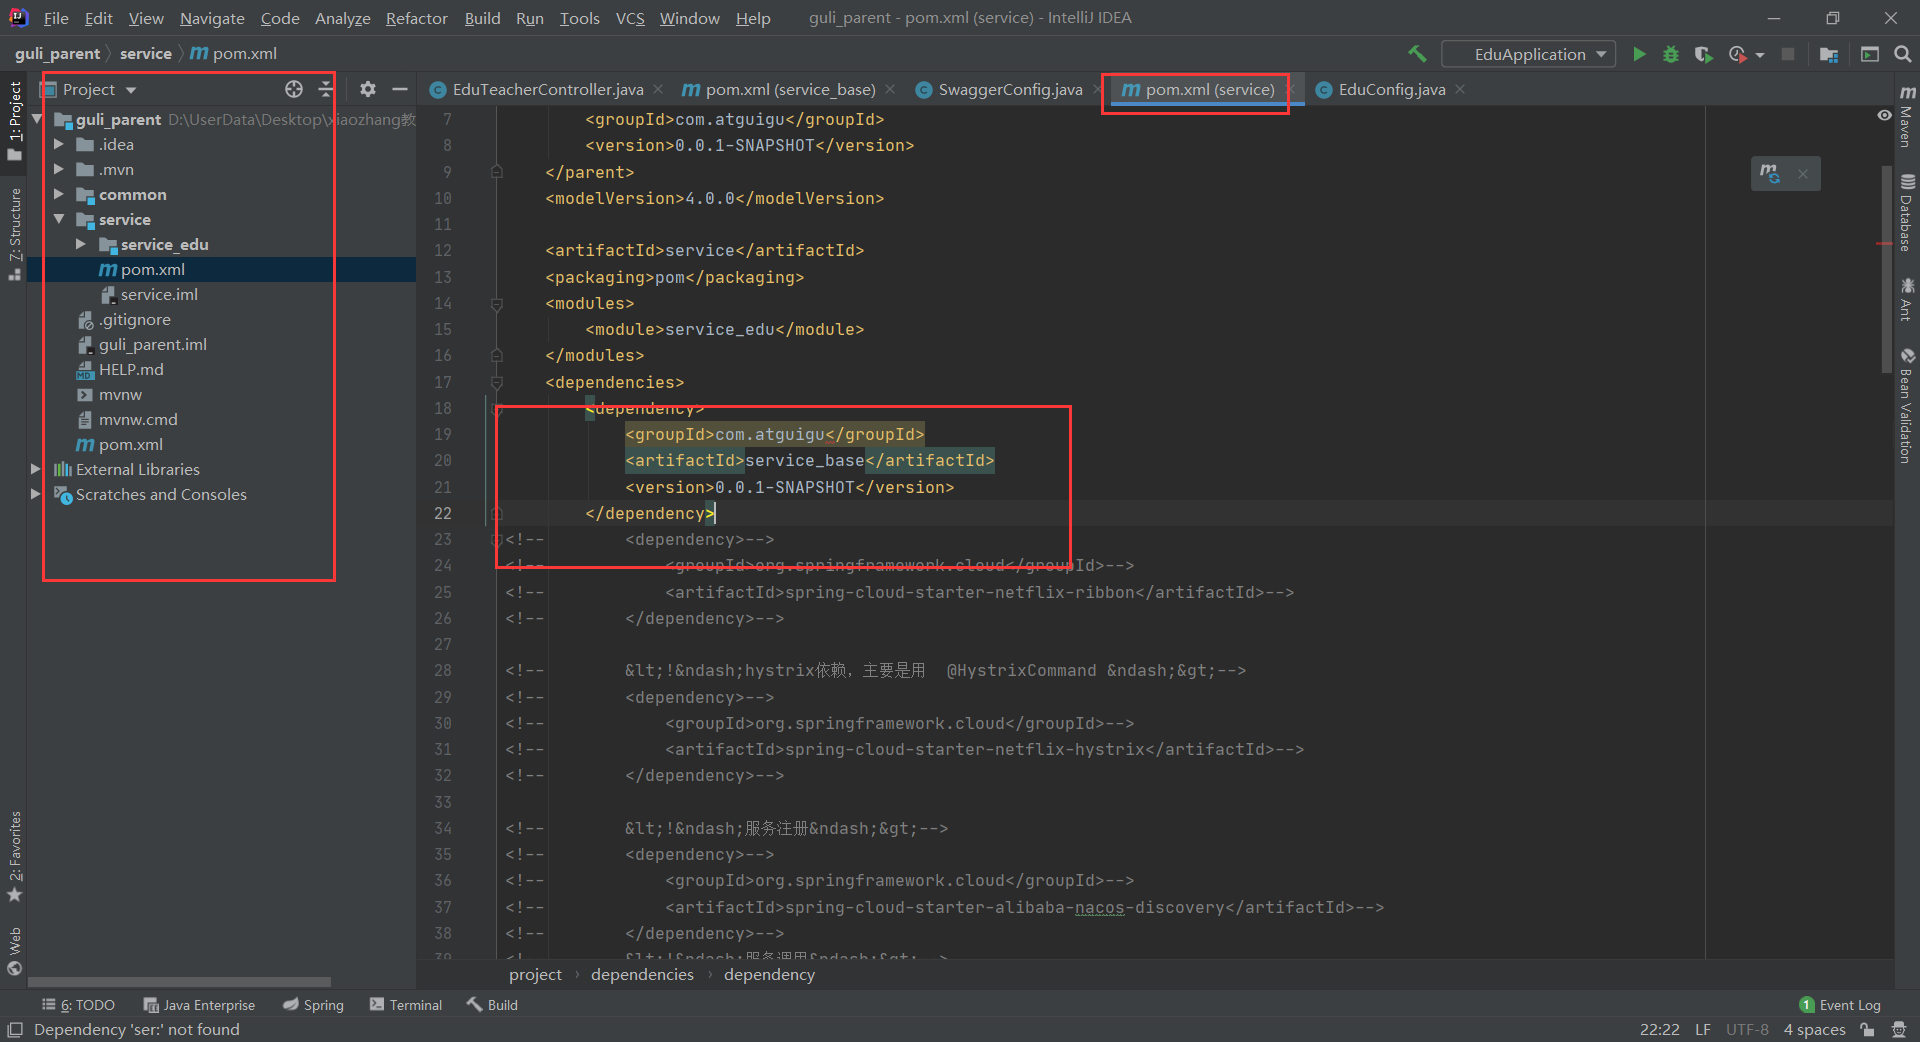Switch to EduConfig.java tab
The height and width of the screenshot is (1042, 1920).
point(1391,89)
